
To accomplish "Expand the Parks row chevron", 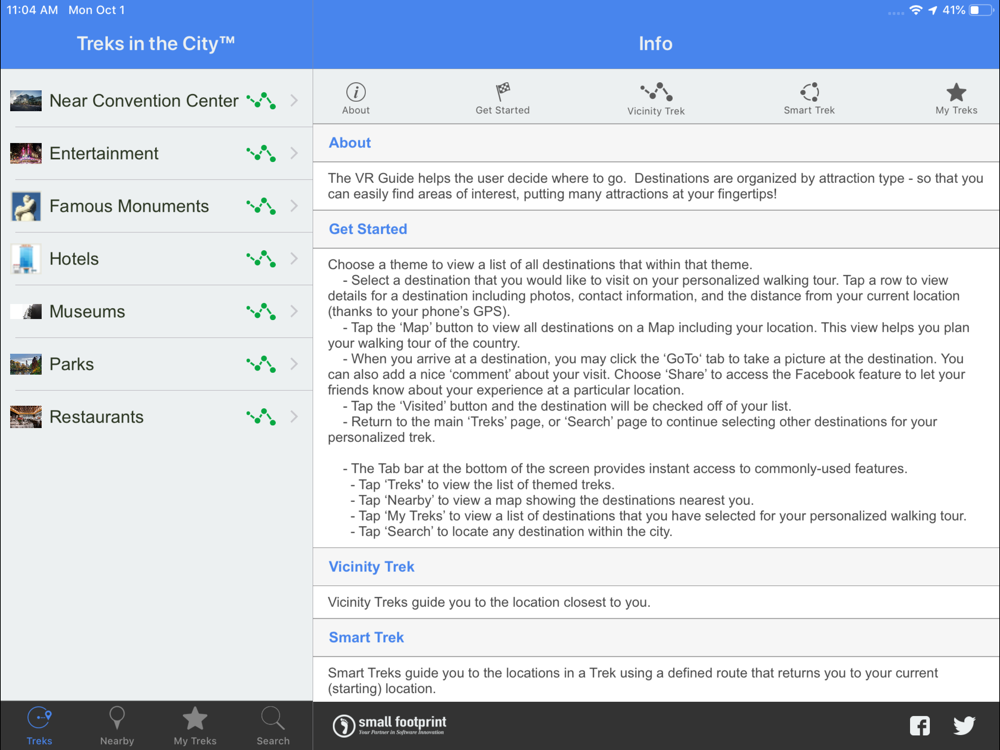I will [x=294, y=364].
